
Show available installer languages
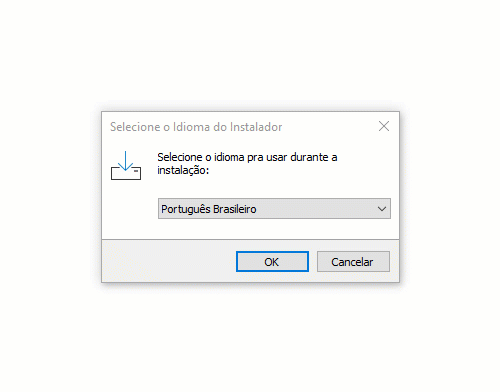coord(274,209)
